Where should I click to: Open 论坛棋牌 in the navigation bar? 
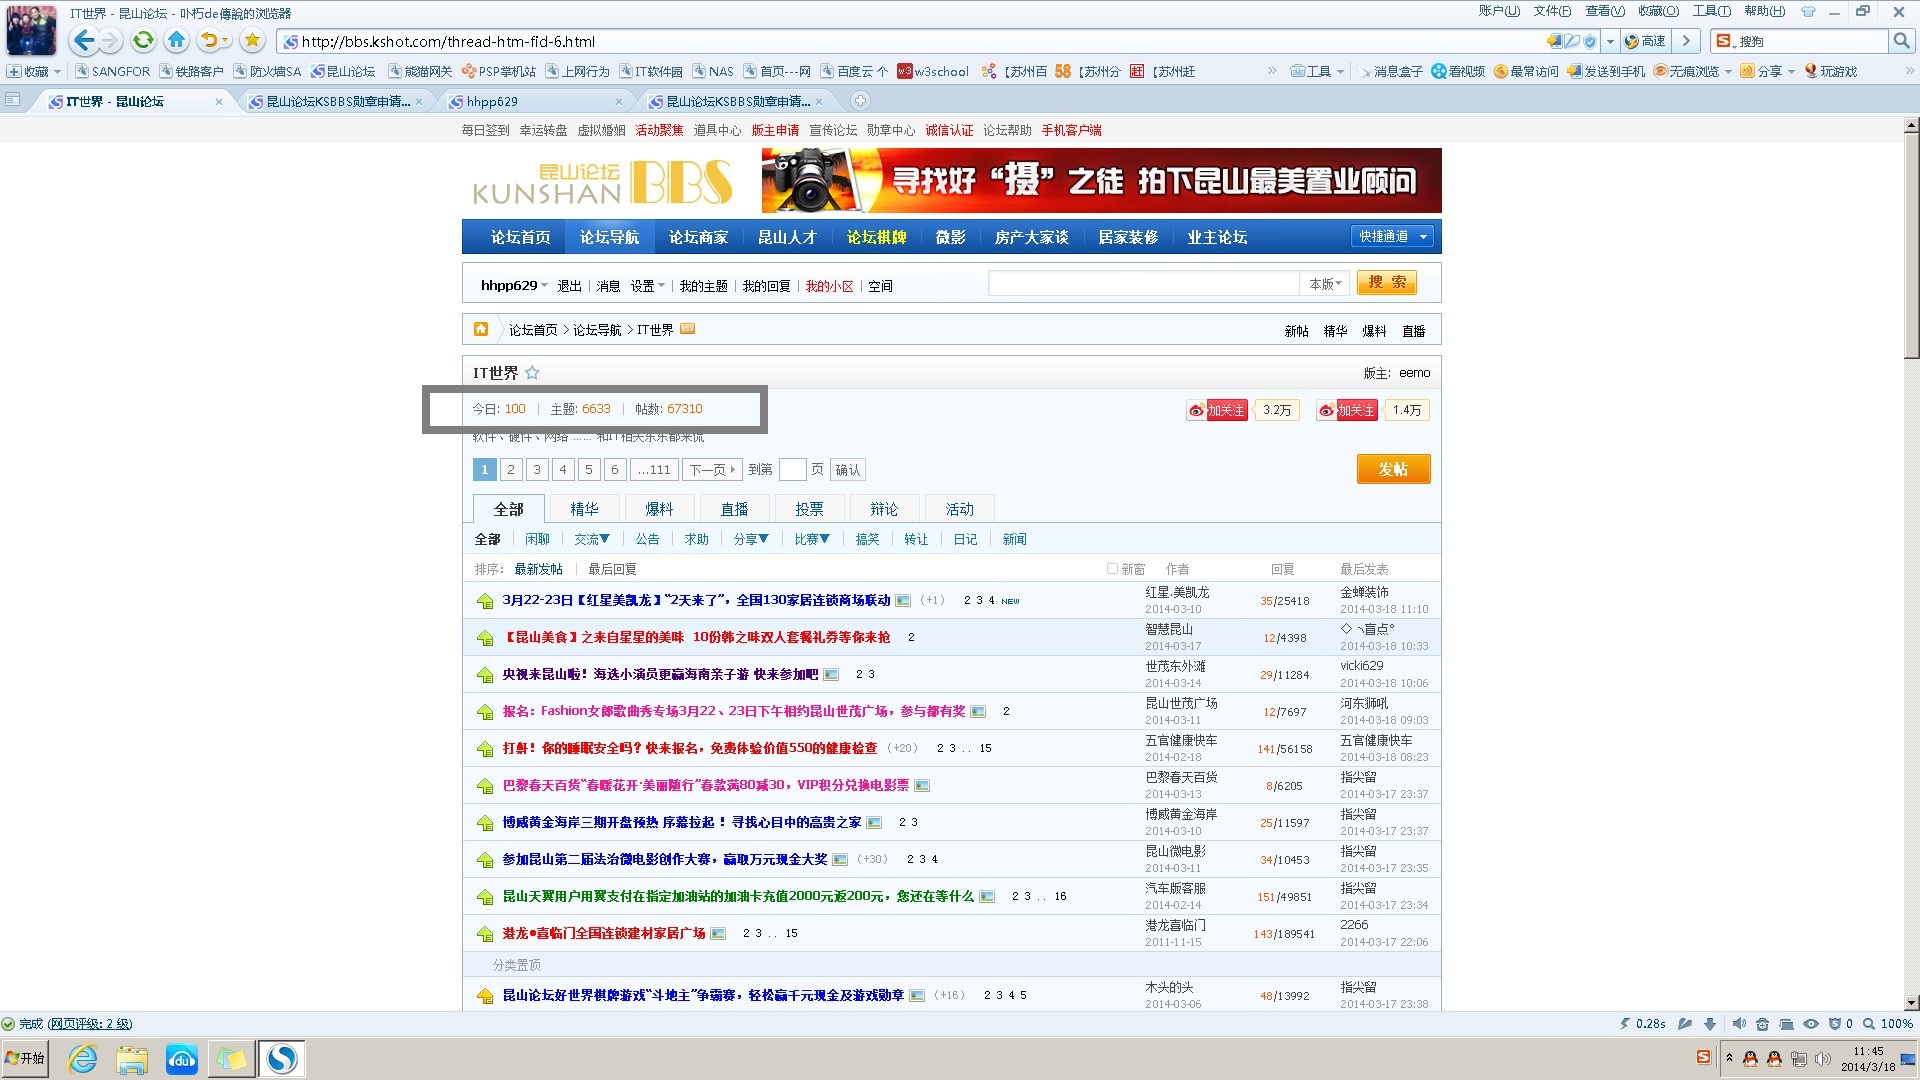tap(876, 237)
